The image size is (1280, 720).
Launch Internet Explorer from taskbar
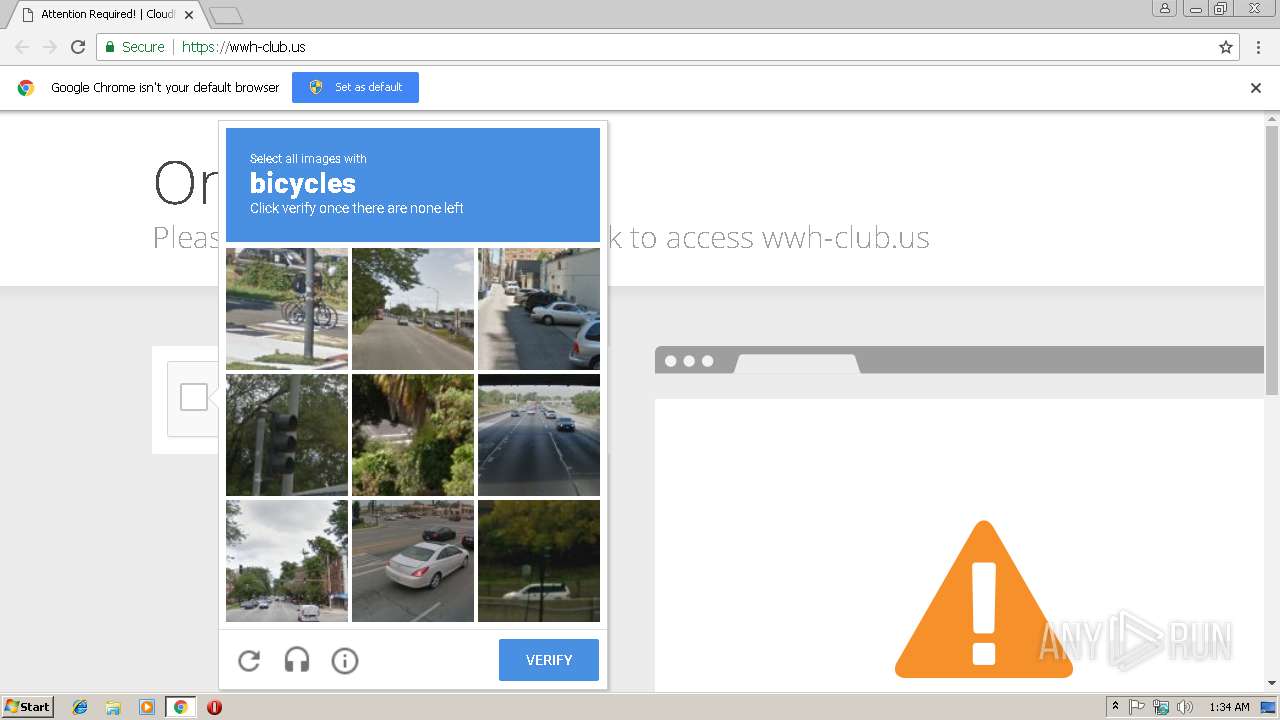tap(80, 707)
